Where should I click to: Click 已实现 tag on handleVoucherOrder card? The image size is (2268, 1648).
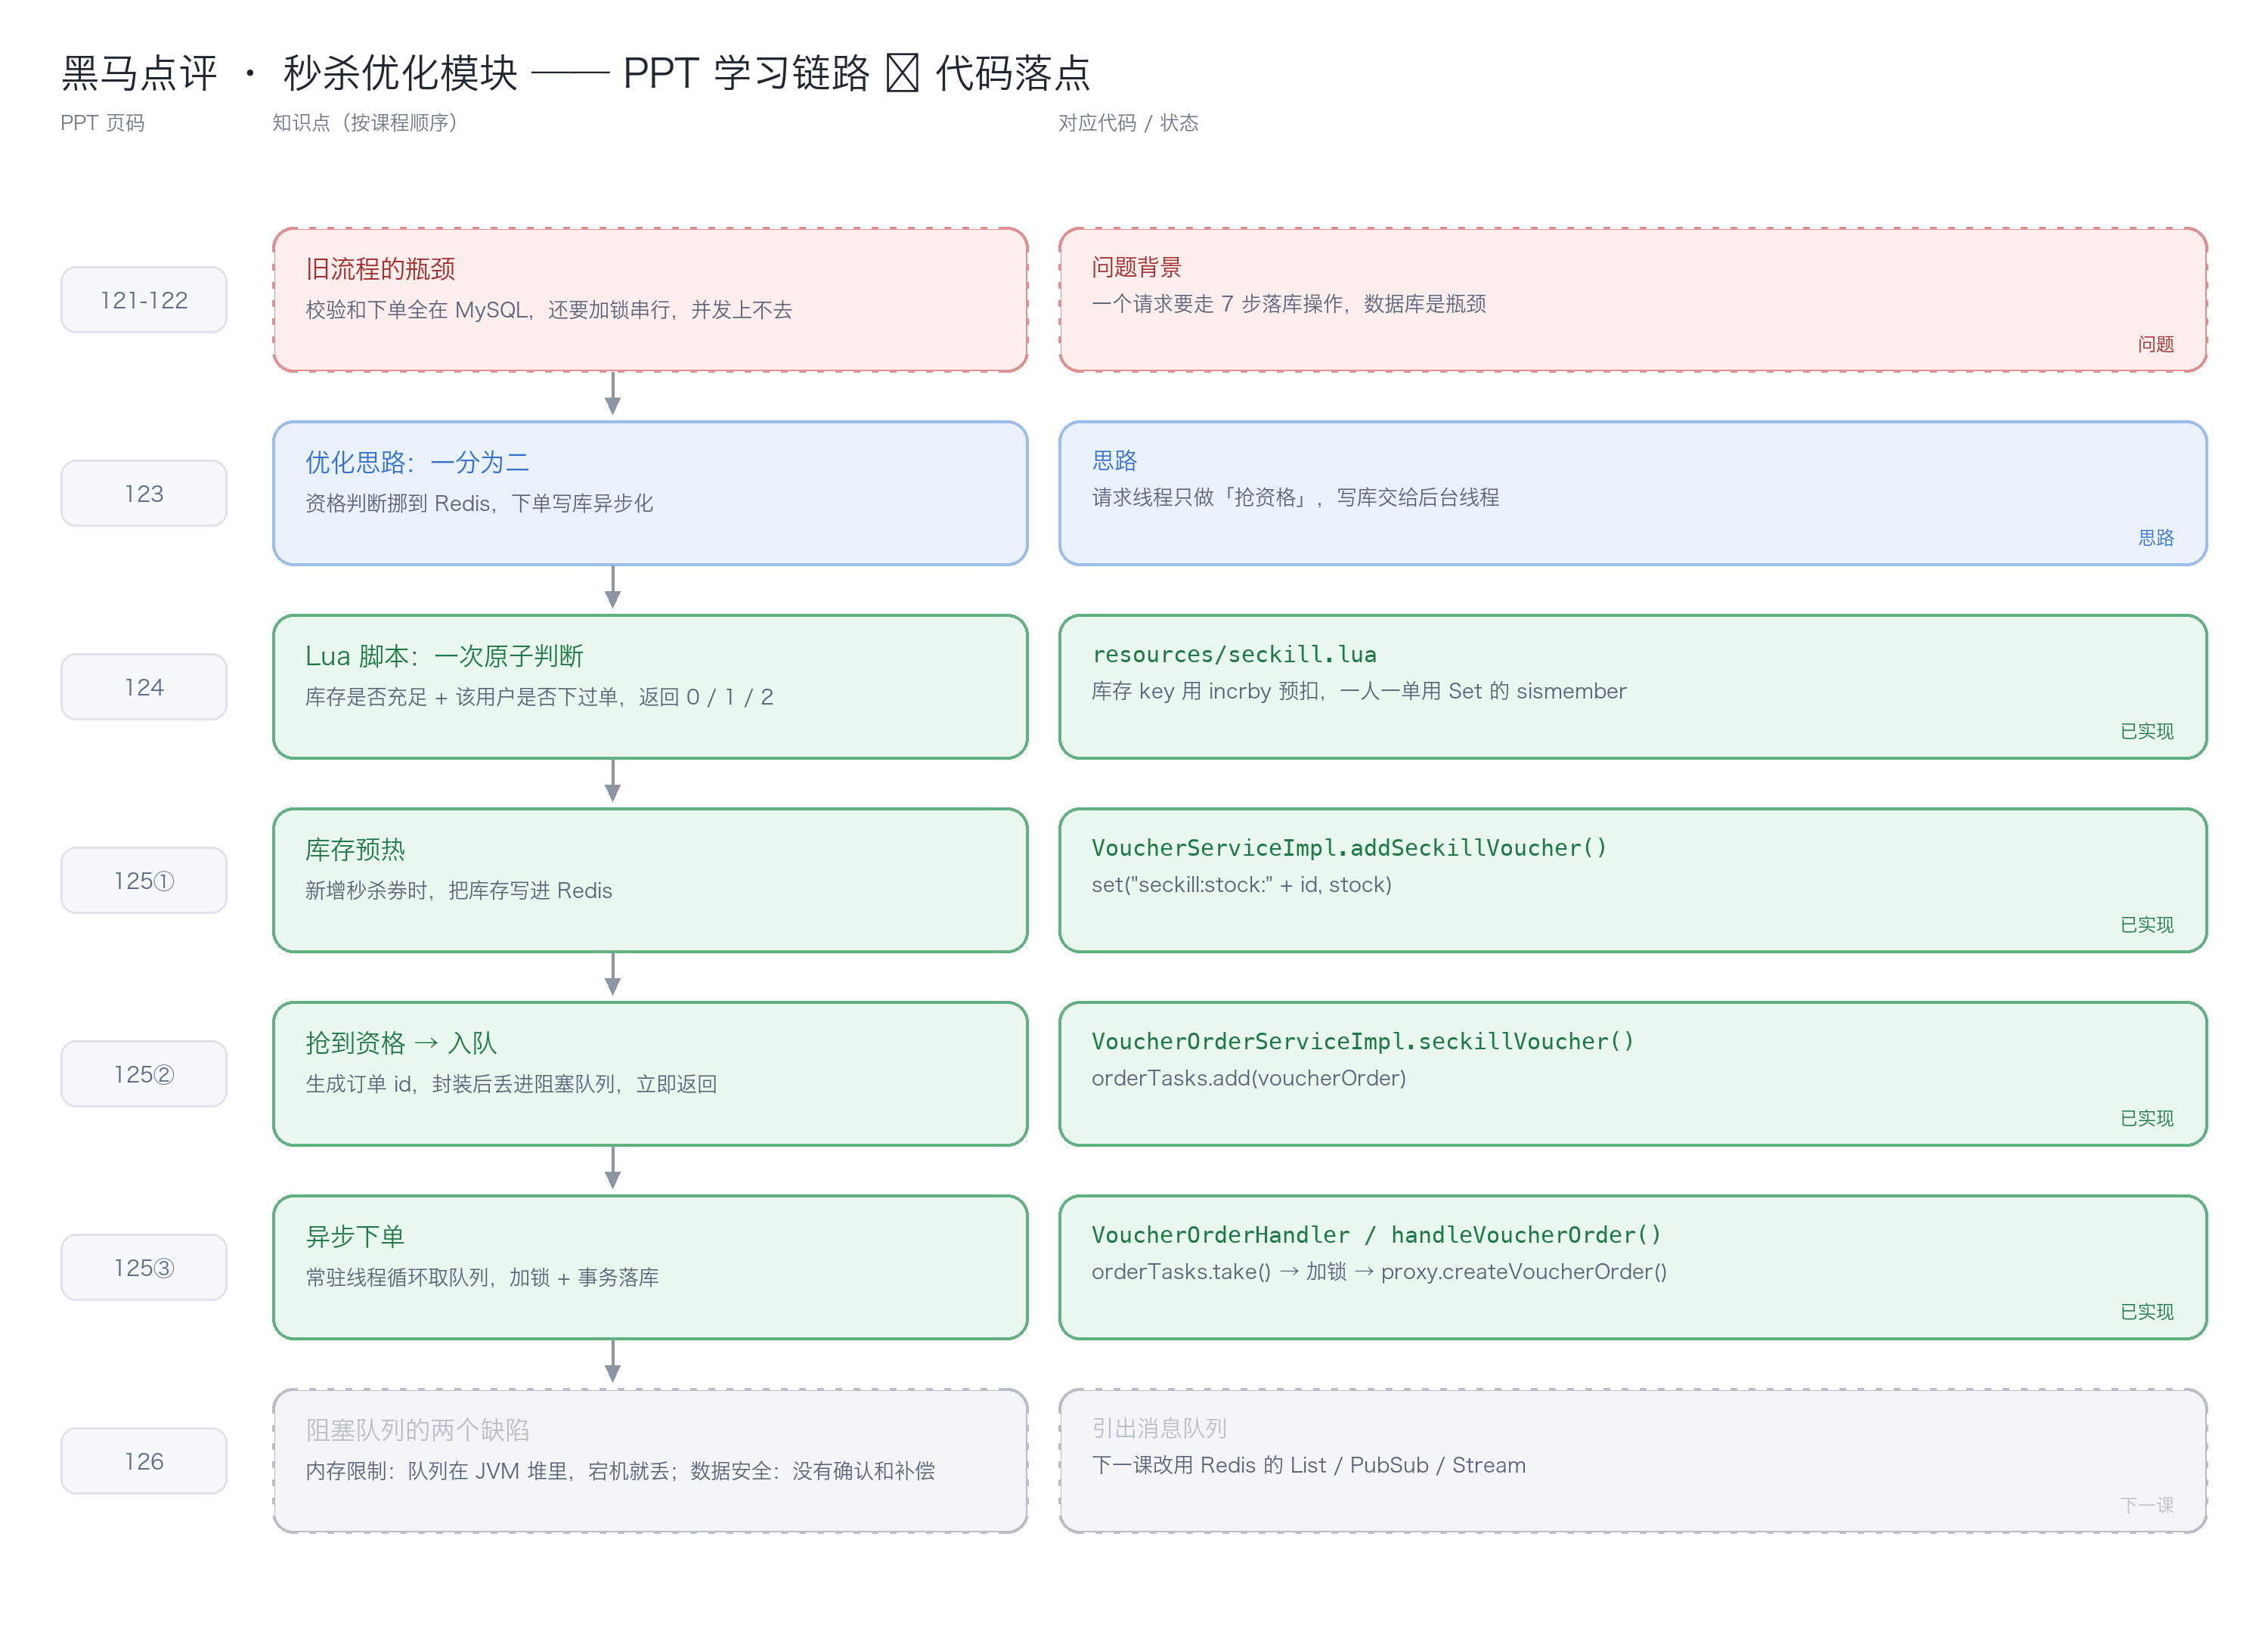coord(2147,1312)
